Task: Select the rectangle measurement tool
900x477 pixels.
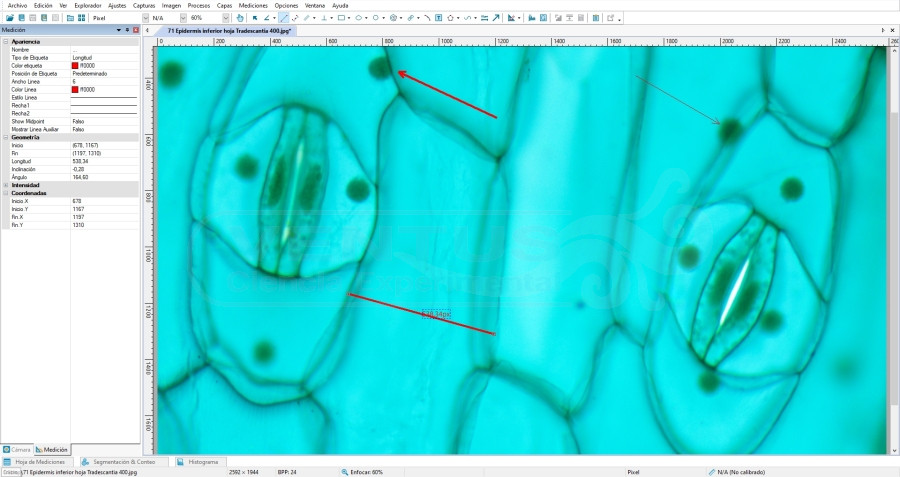Action: [x=341, y=18]
